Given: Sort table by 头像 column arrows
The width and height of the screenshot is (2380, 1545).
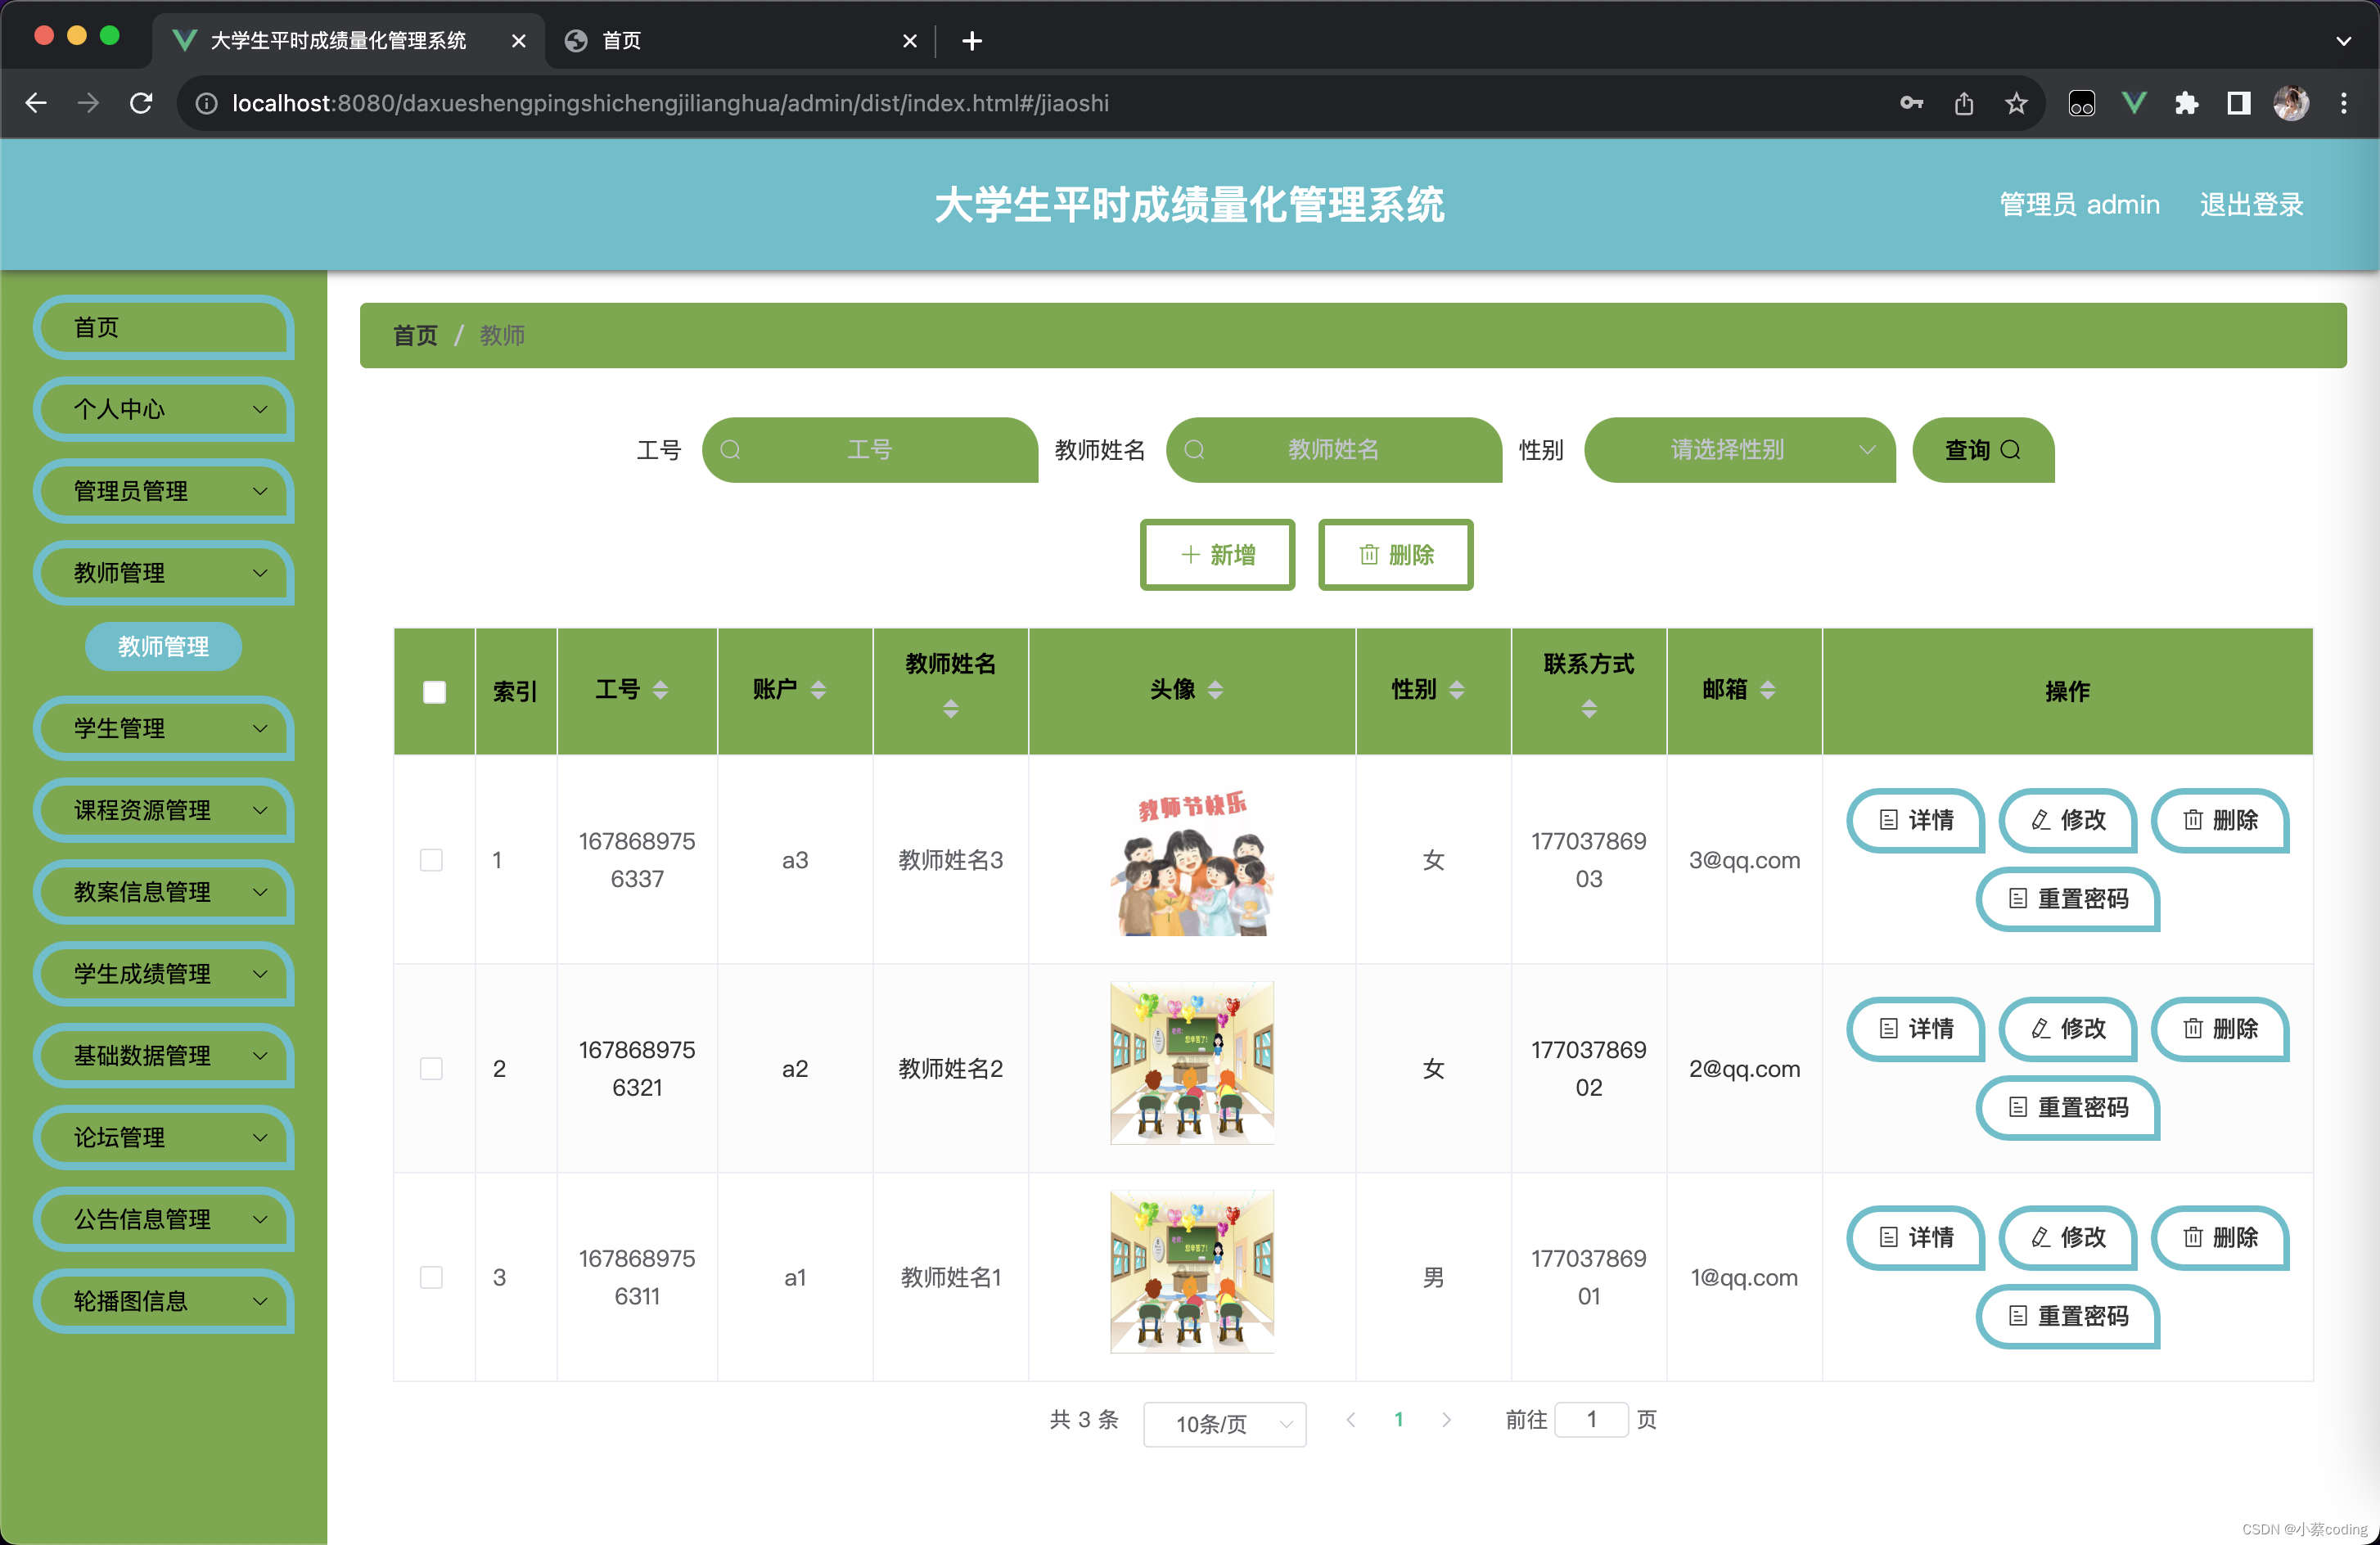Looking at the screenshot, I should point(1215,690).
